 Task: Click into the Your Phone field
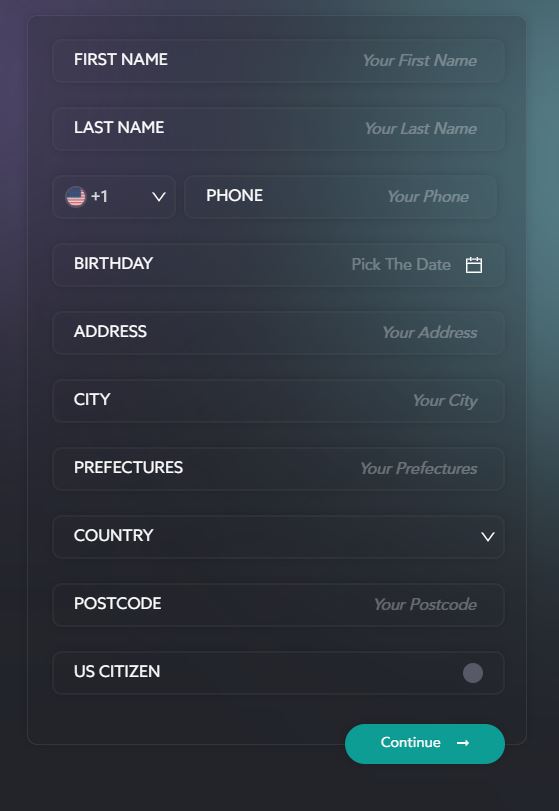(341, 197)
